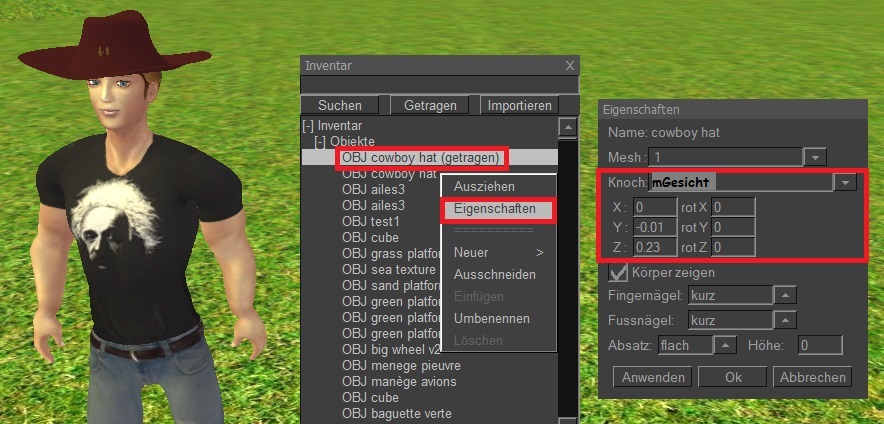Collapse the Objekte folder
884x424 pixels.
[320, 142]
